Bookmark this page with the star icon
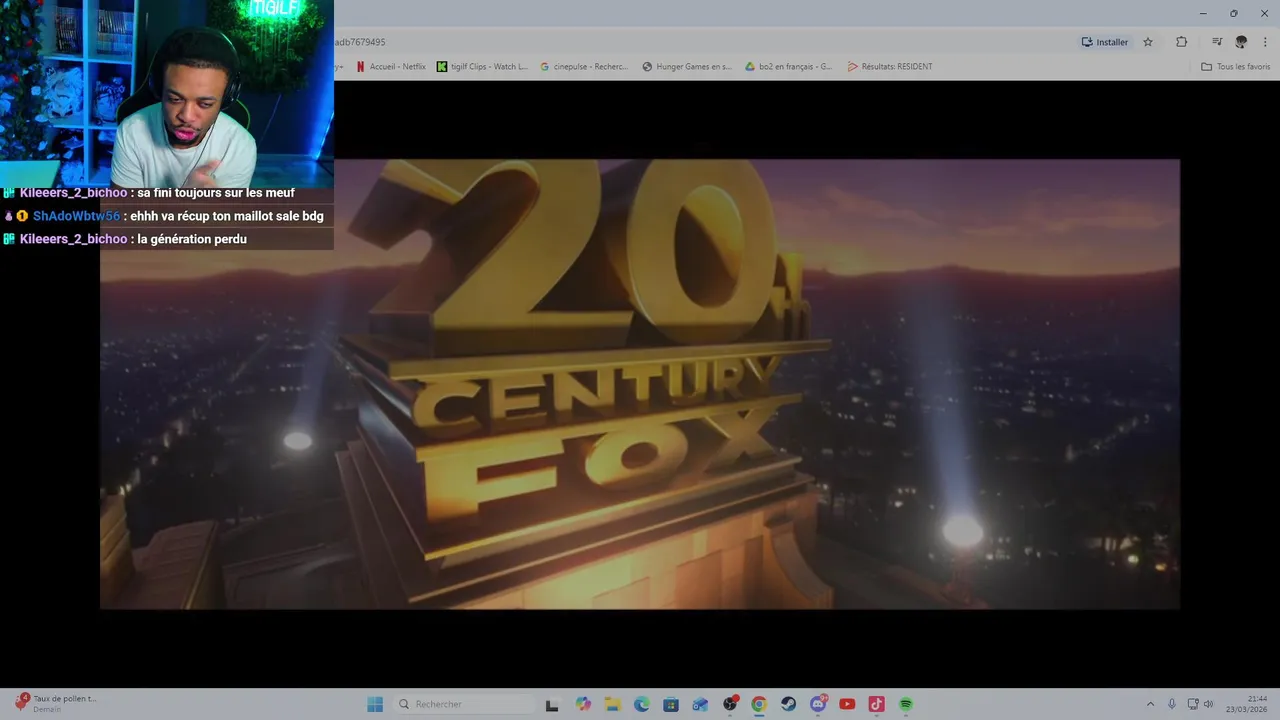This screenshot has height=720, width=1280. pyautogui.click(x=1148, y=42)
